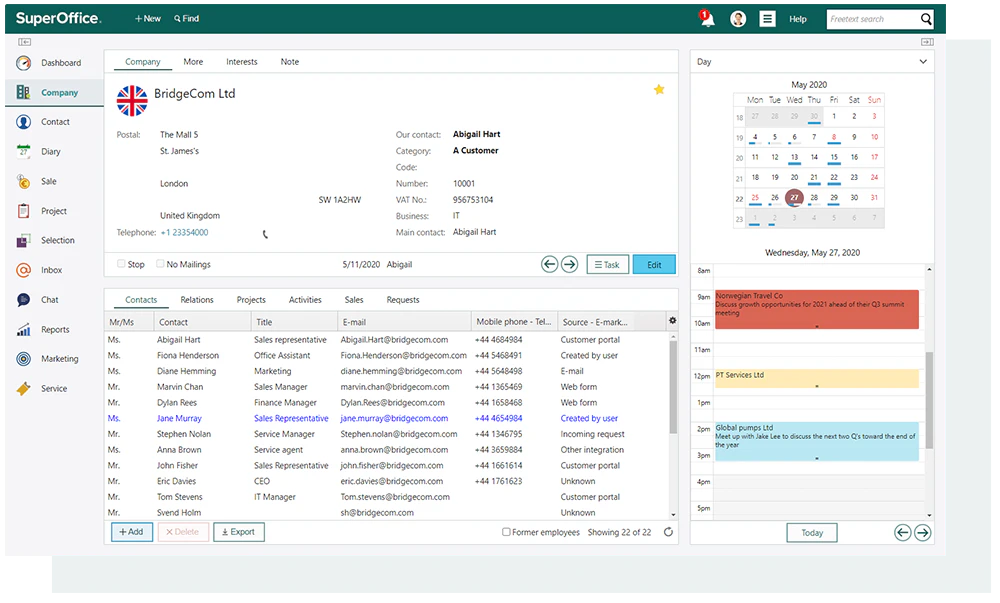Check the Former employees checkbox
This screenshot has height=603, width=1000.
(x=506, y=532)
